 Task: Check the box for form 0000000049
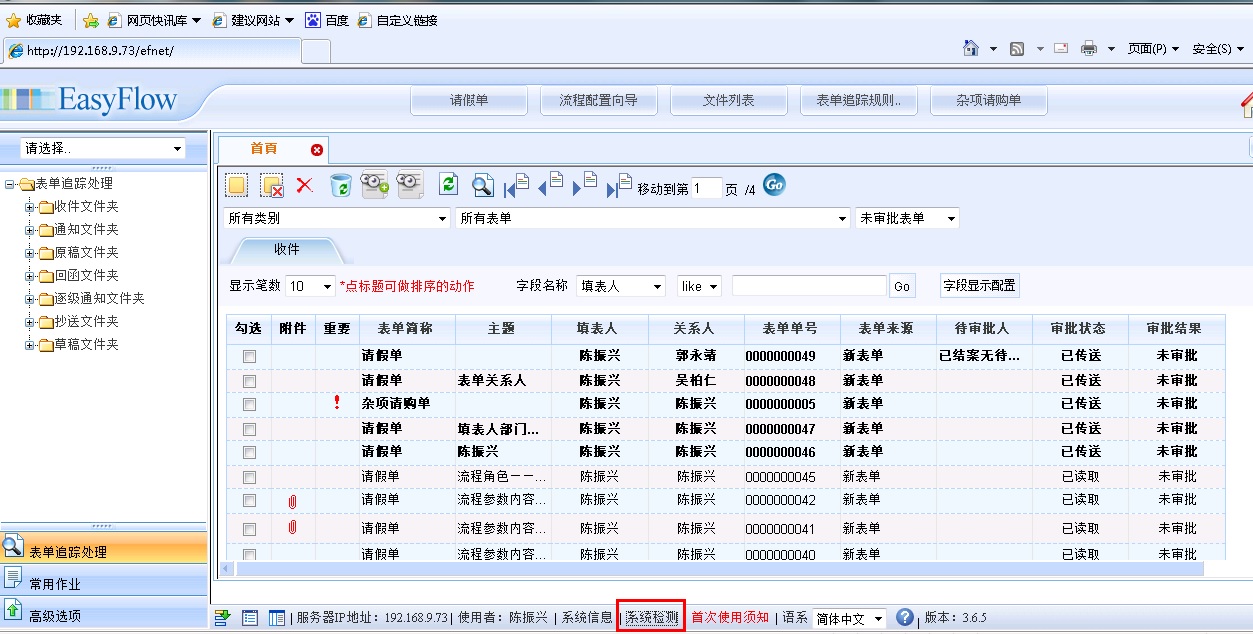(249, 356)
